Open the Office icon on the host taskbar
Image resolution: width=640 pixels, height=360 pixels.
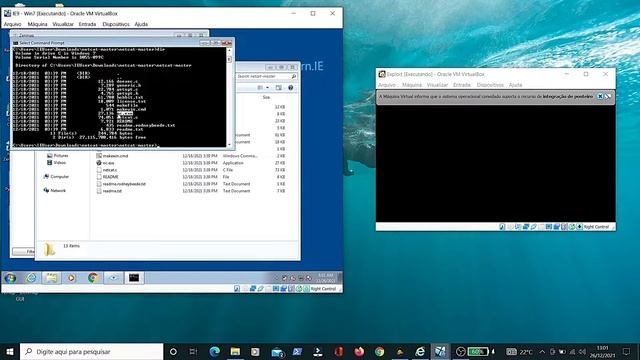(338, 351)
